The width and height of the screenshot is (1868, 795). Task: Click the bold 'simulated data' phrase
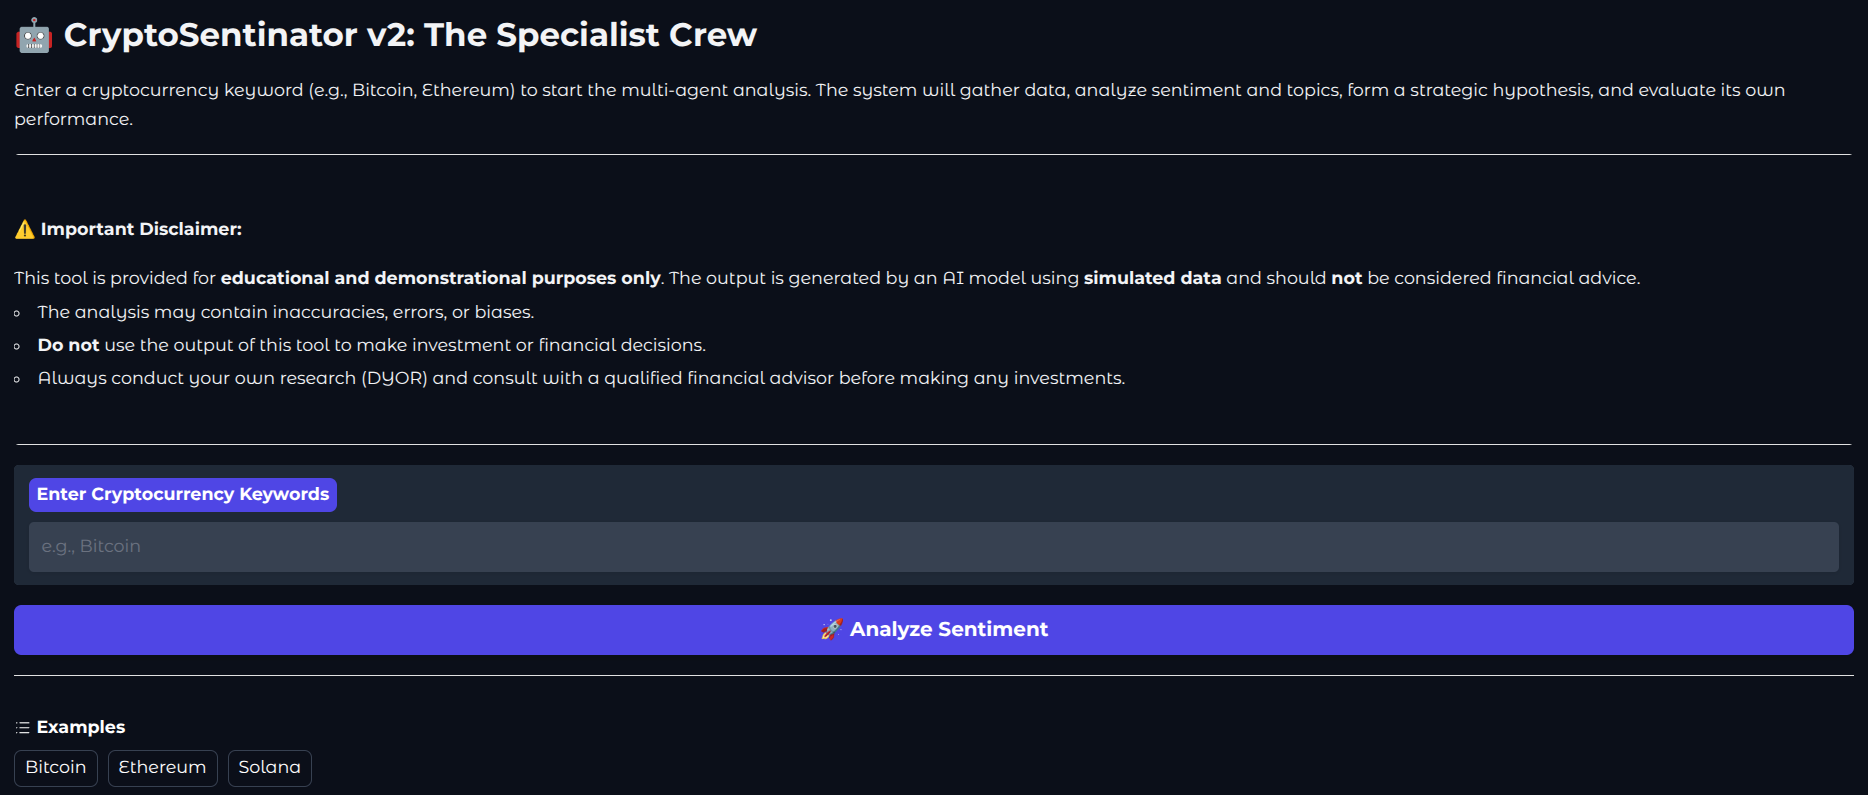click(x=1152, y=279)
